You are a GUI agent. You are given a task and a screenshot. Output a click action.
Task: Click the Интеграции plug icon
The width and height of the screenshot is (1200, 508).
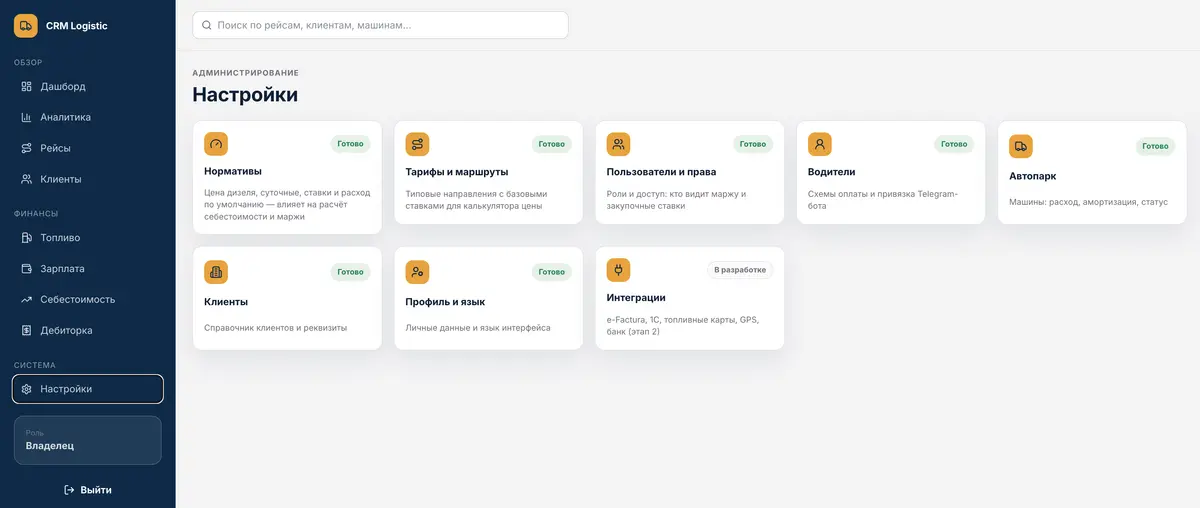point(619,270)
